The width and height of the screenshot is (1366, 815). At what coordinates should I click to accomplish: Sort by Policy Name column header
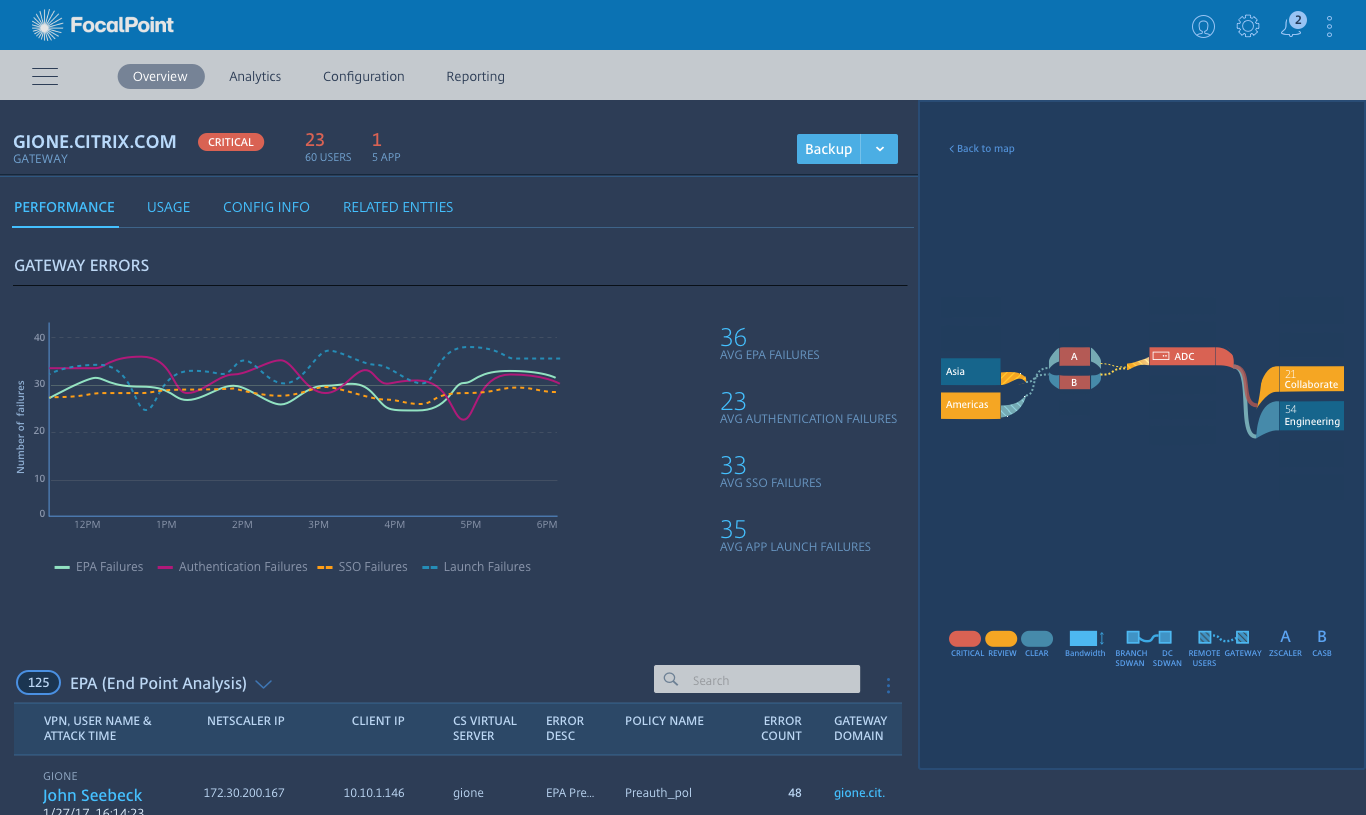click(664, 721)
